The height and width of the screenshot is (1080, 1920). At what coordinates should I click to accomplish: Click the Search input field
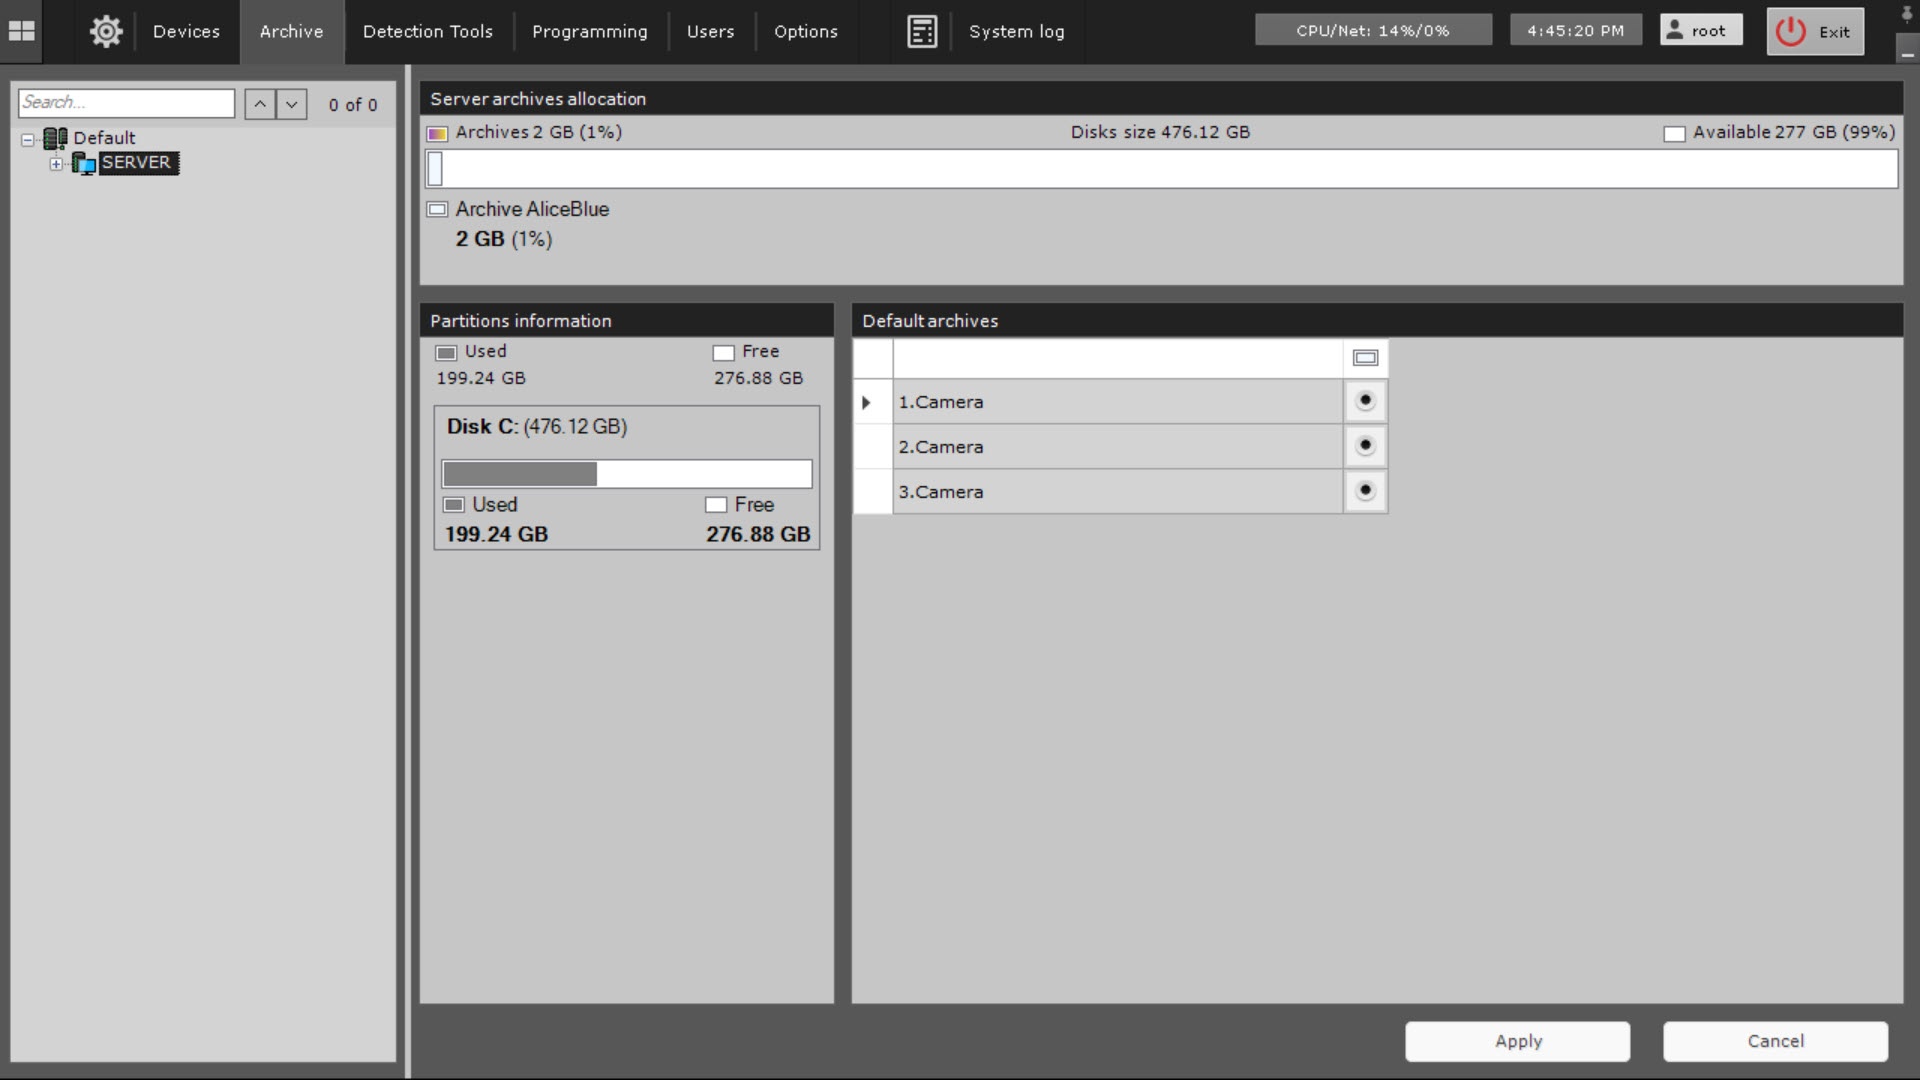[126, 103]
